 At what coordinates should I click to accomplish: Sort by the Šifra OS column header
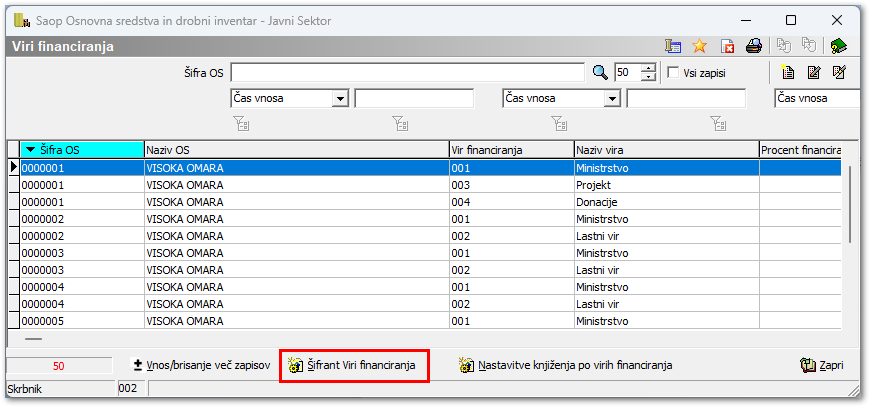click(x=82, y=150)
